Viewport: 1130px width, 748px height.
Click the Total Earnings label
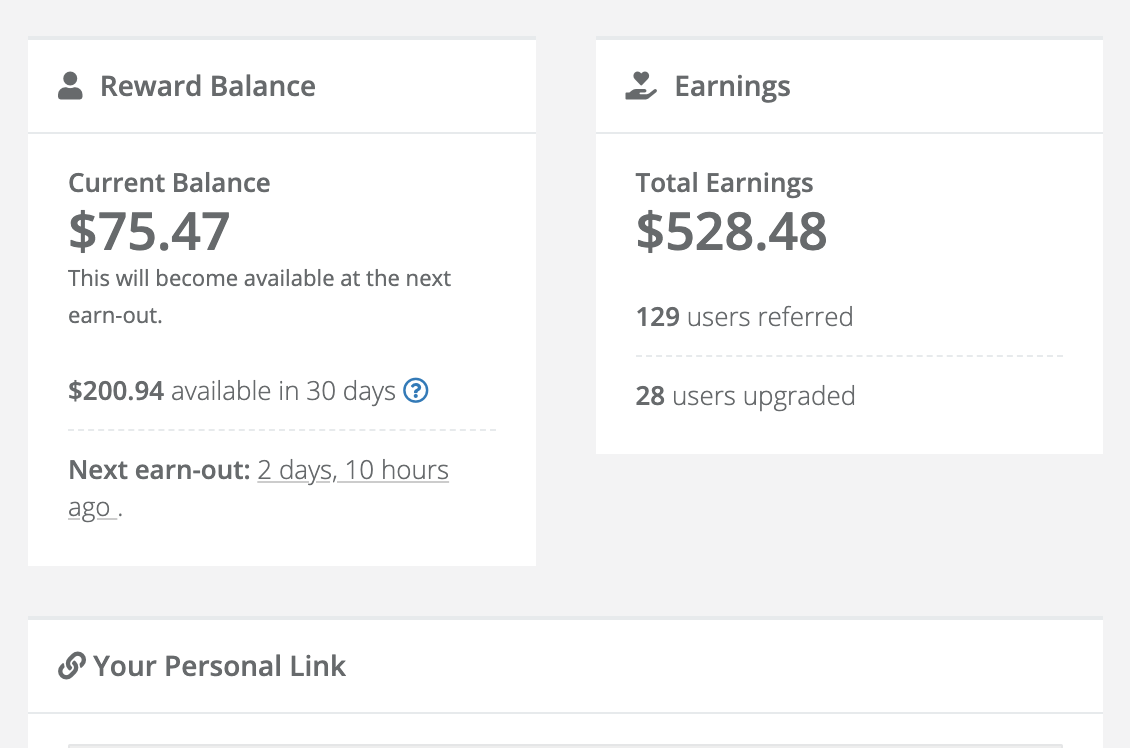point(724,183)
